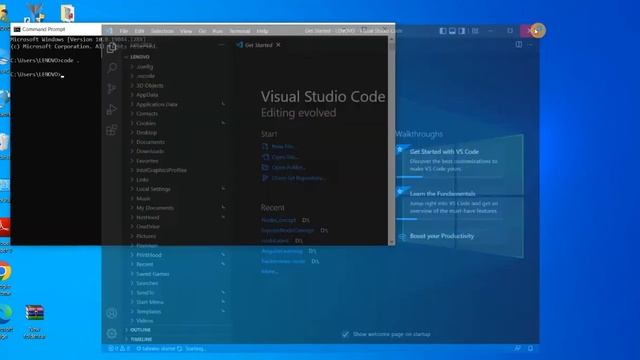Expand the OneDrive folder
The image size is (640, 360).
point(148,227)
